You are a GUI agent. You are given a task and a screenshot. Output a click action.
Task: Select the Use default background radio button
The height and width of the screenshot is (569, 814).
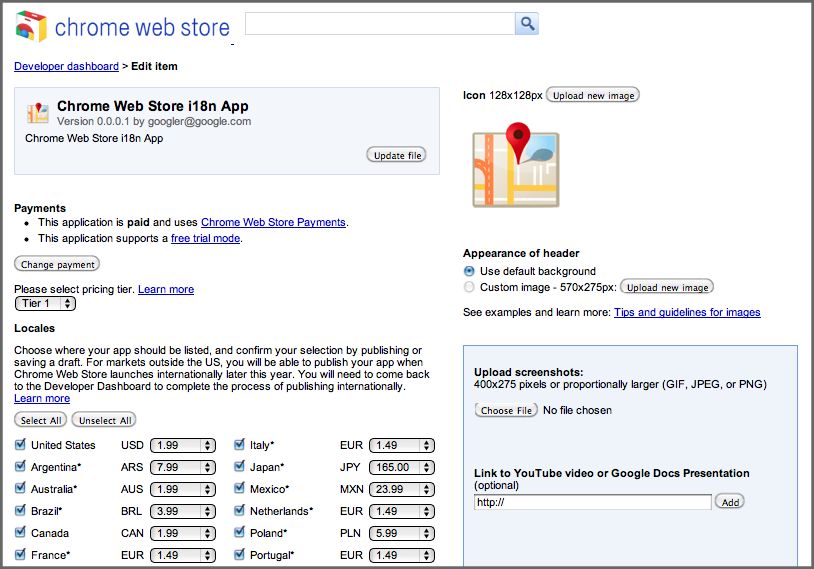469,271
